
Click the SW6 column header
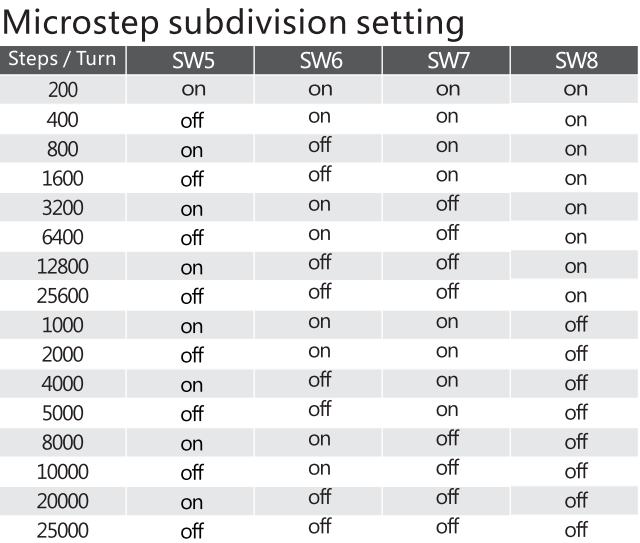[320, 60]
